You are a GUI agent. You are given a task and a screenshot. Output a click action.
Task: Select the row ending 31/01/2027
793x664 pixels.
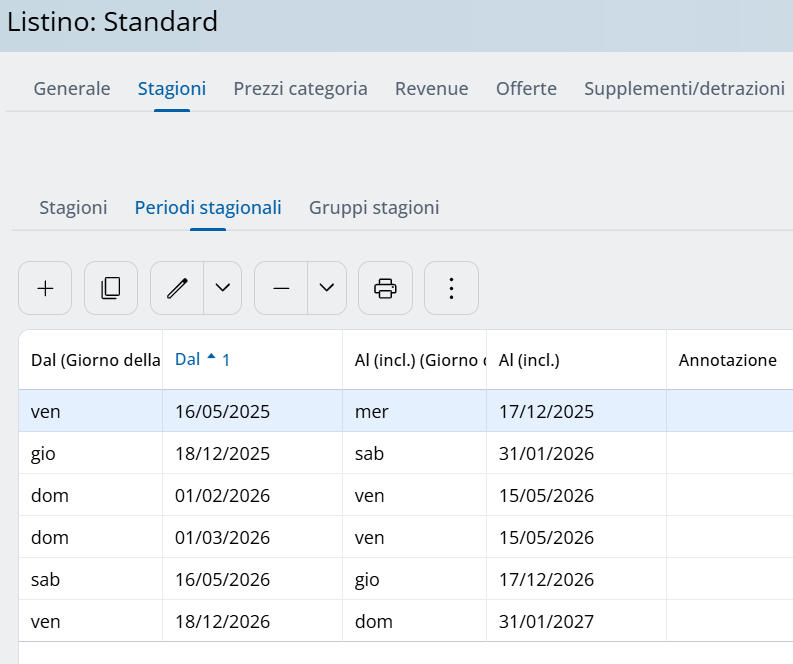[546, 621]
